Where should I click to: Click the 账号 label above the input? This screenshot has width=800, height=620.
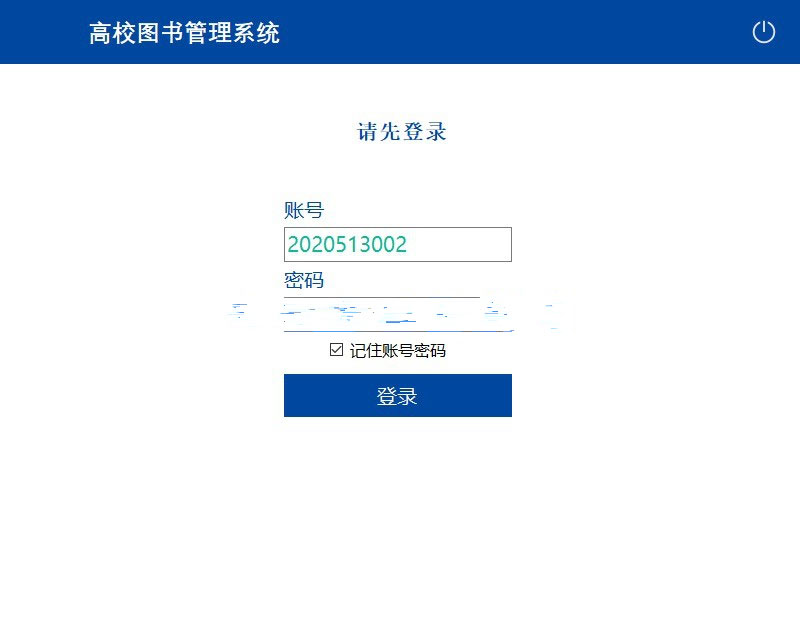304,210
